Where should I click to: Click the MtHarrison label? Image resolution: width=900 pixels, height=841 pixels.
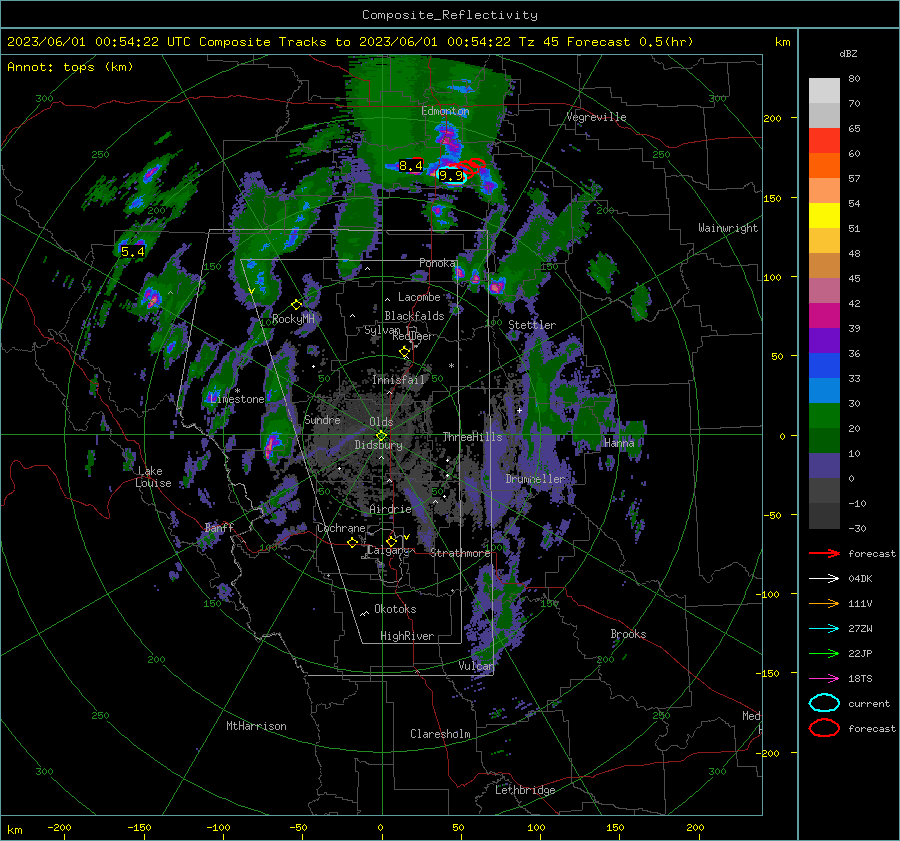[256, 726]
